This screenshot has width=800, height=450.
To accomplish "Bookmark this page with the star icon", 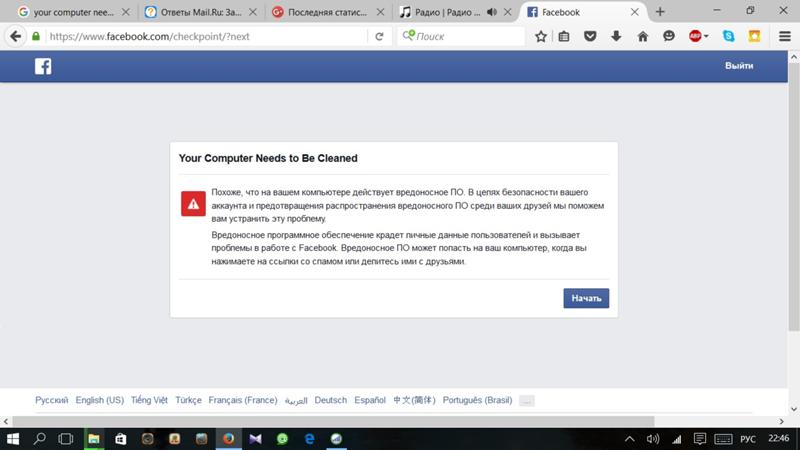I will (541, 36).
